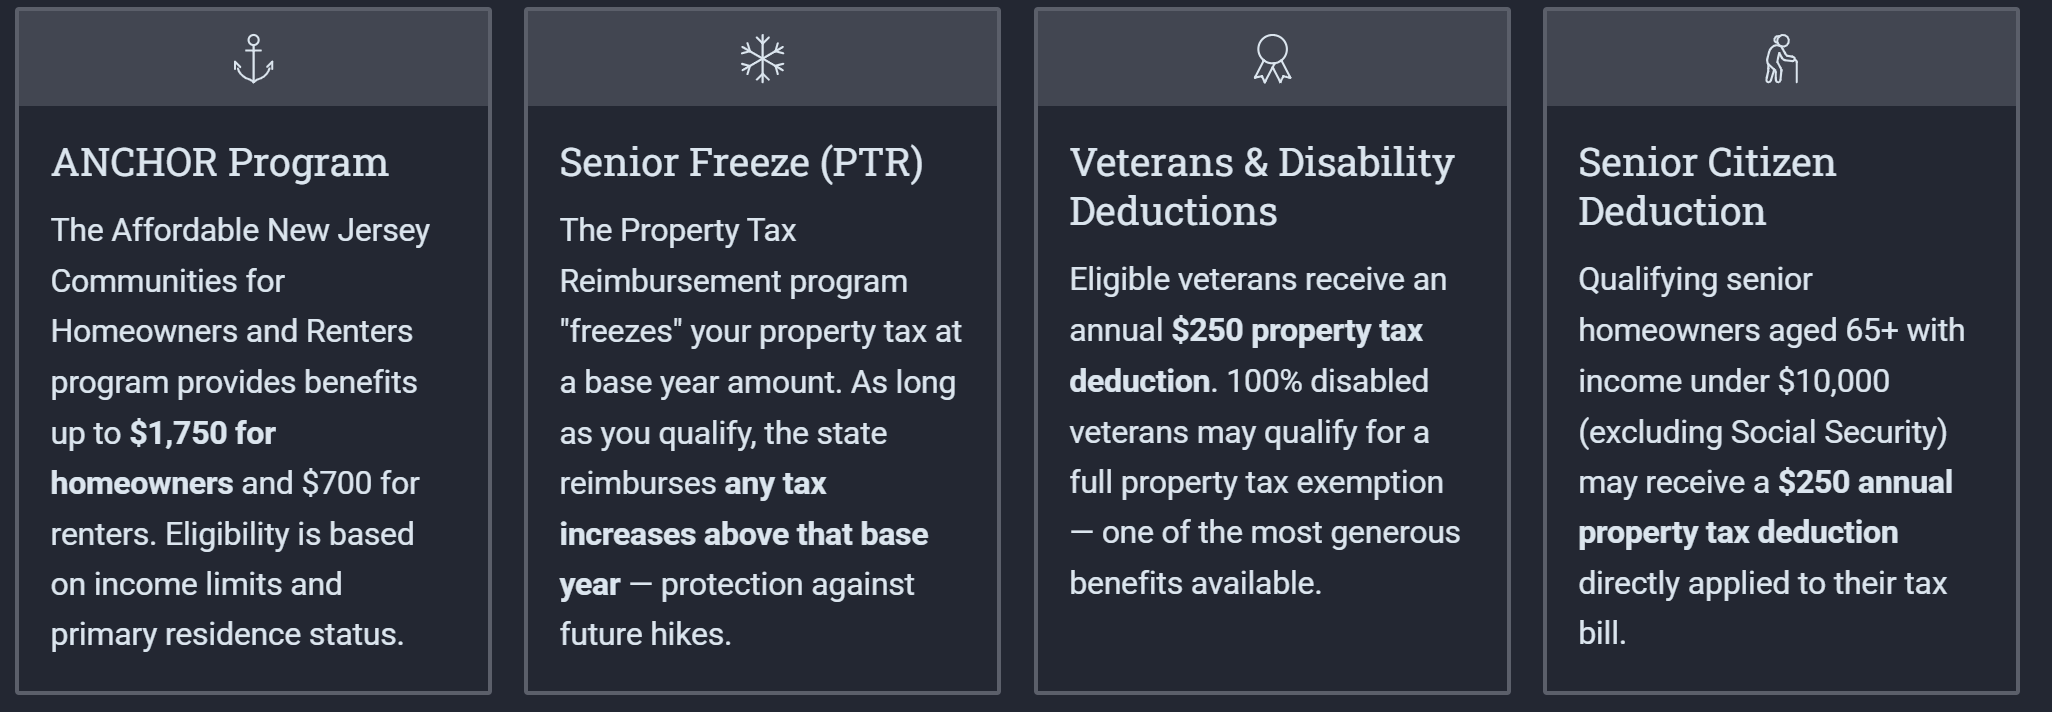Click the snowflake icon above Senior Freeze
This screenshot has width=2052, height=712.
(x=762, y=59)
